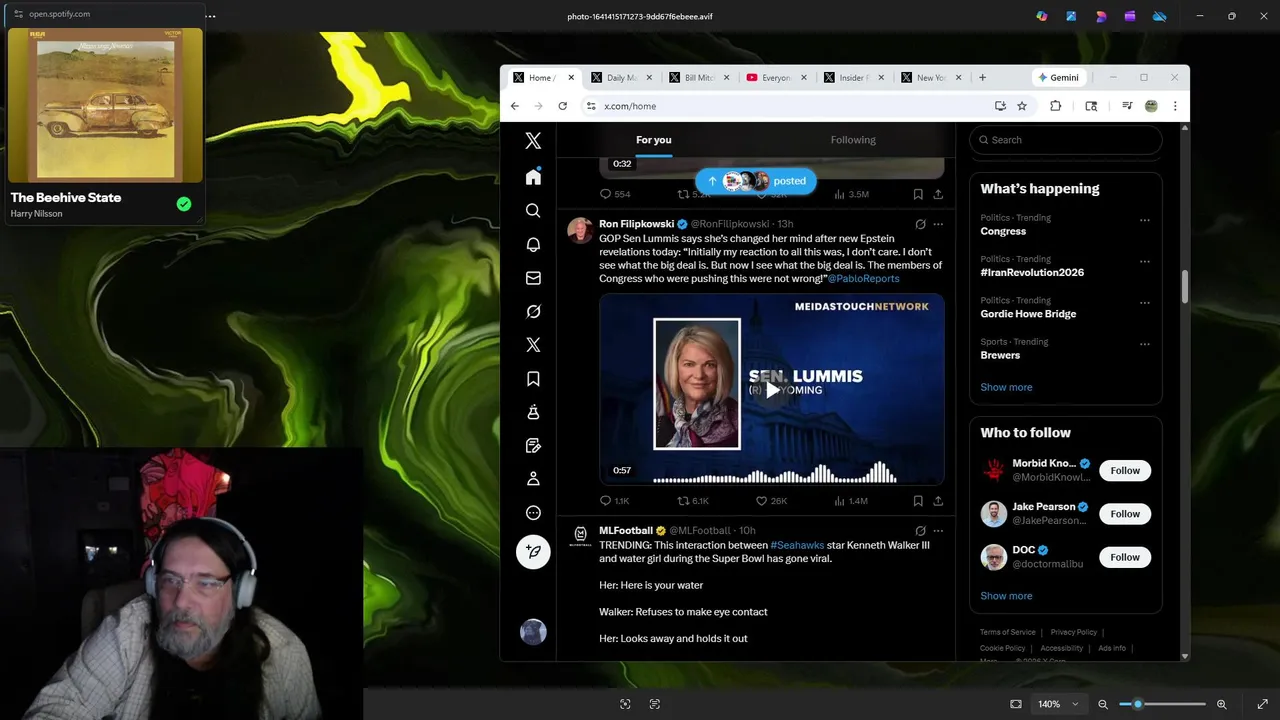Click the Beehive State album thumbnail
This screenshot has width=1280, height=720.
pos(105,105)
